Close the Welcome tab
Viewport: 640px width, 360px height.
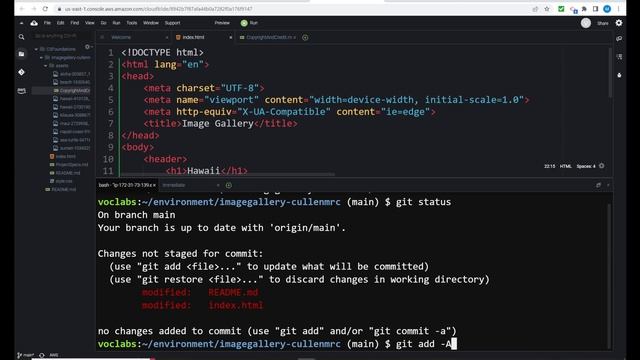pos(167,38)
